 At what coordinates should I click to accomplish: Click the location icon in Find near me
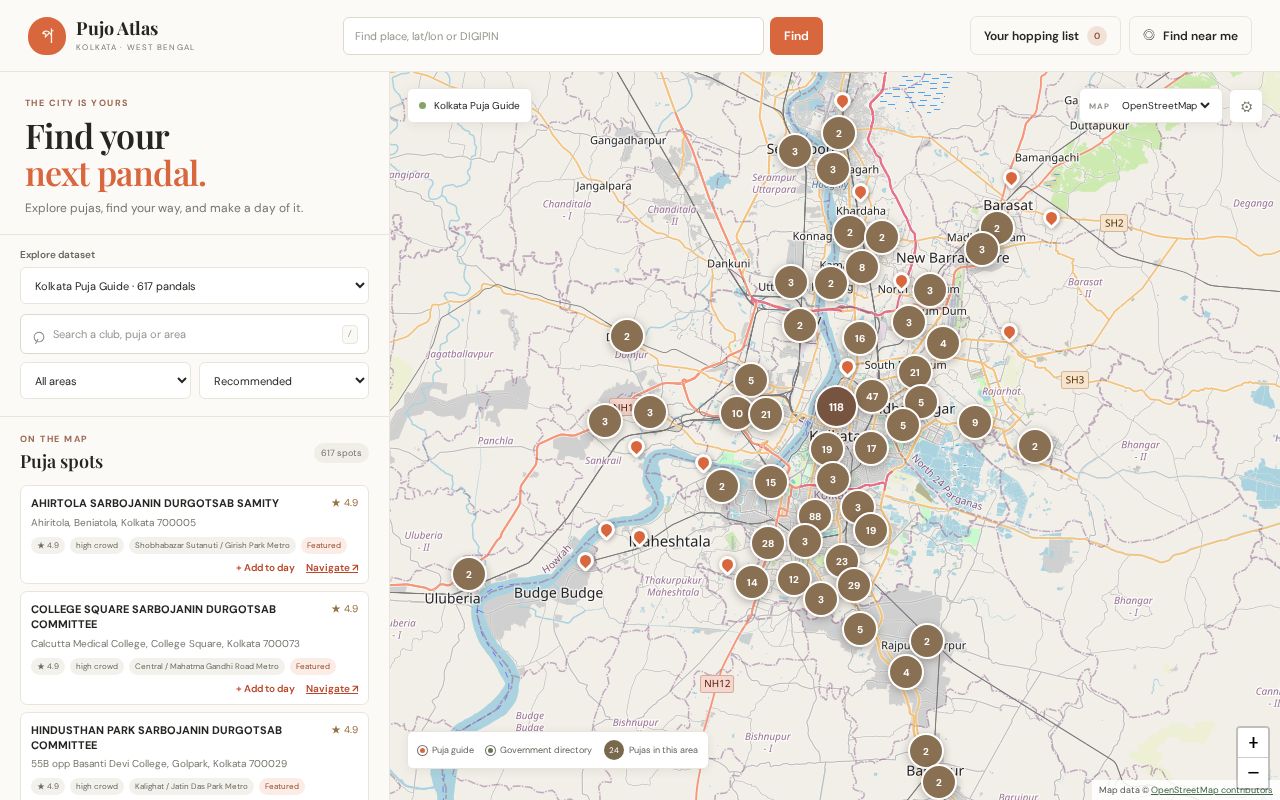[1149, 35]
